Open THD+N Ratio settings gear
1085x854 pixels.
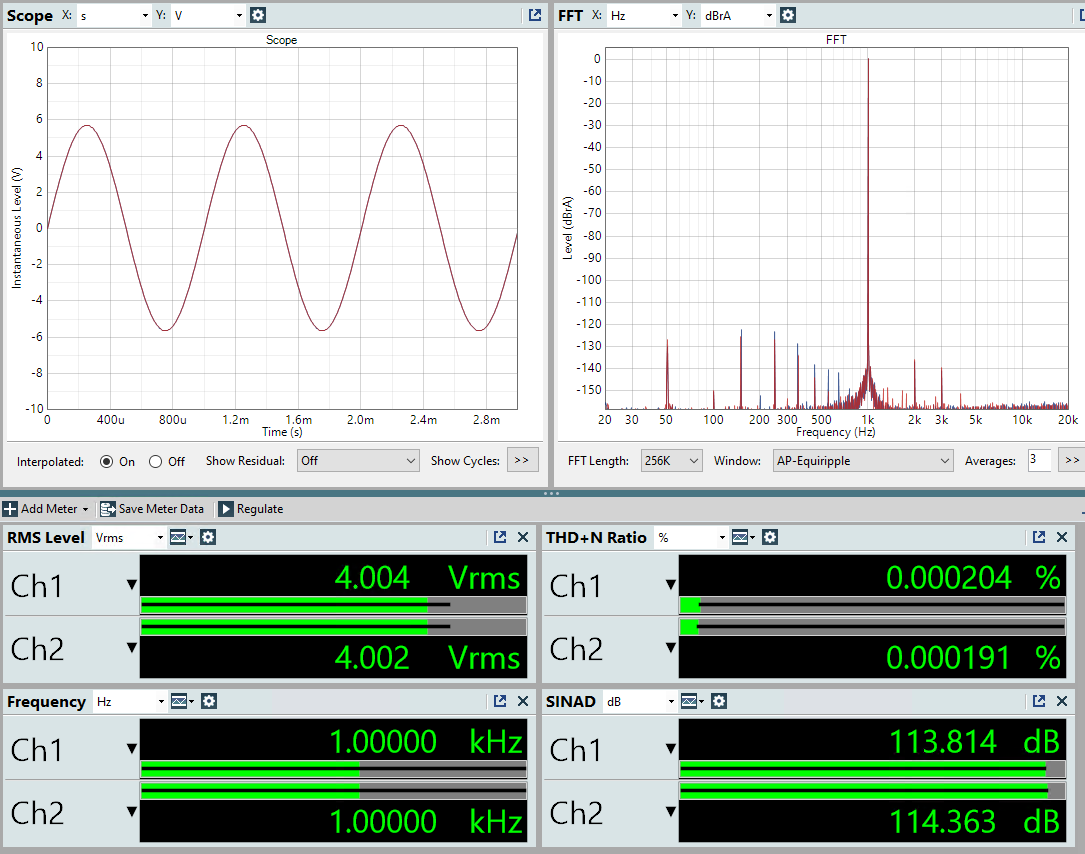769,537
